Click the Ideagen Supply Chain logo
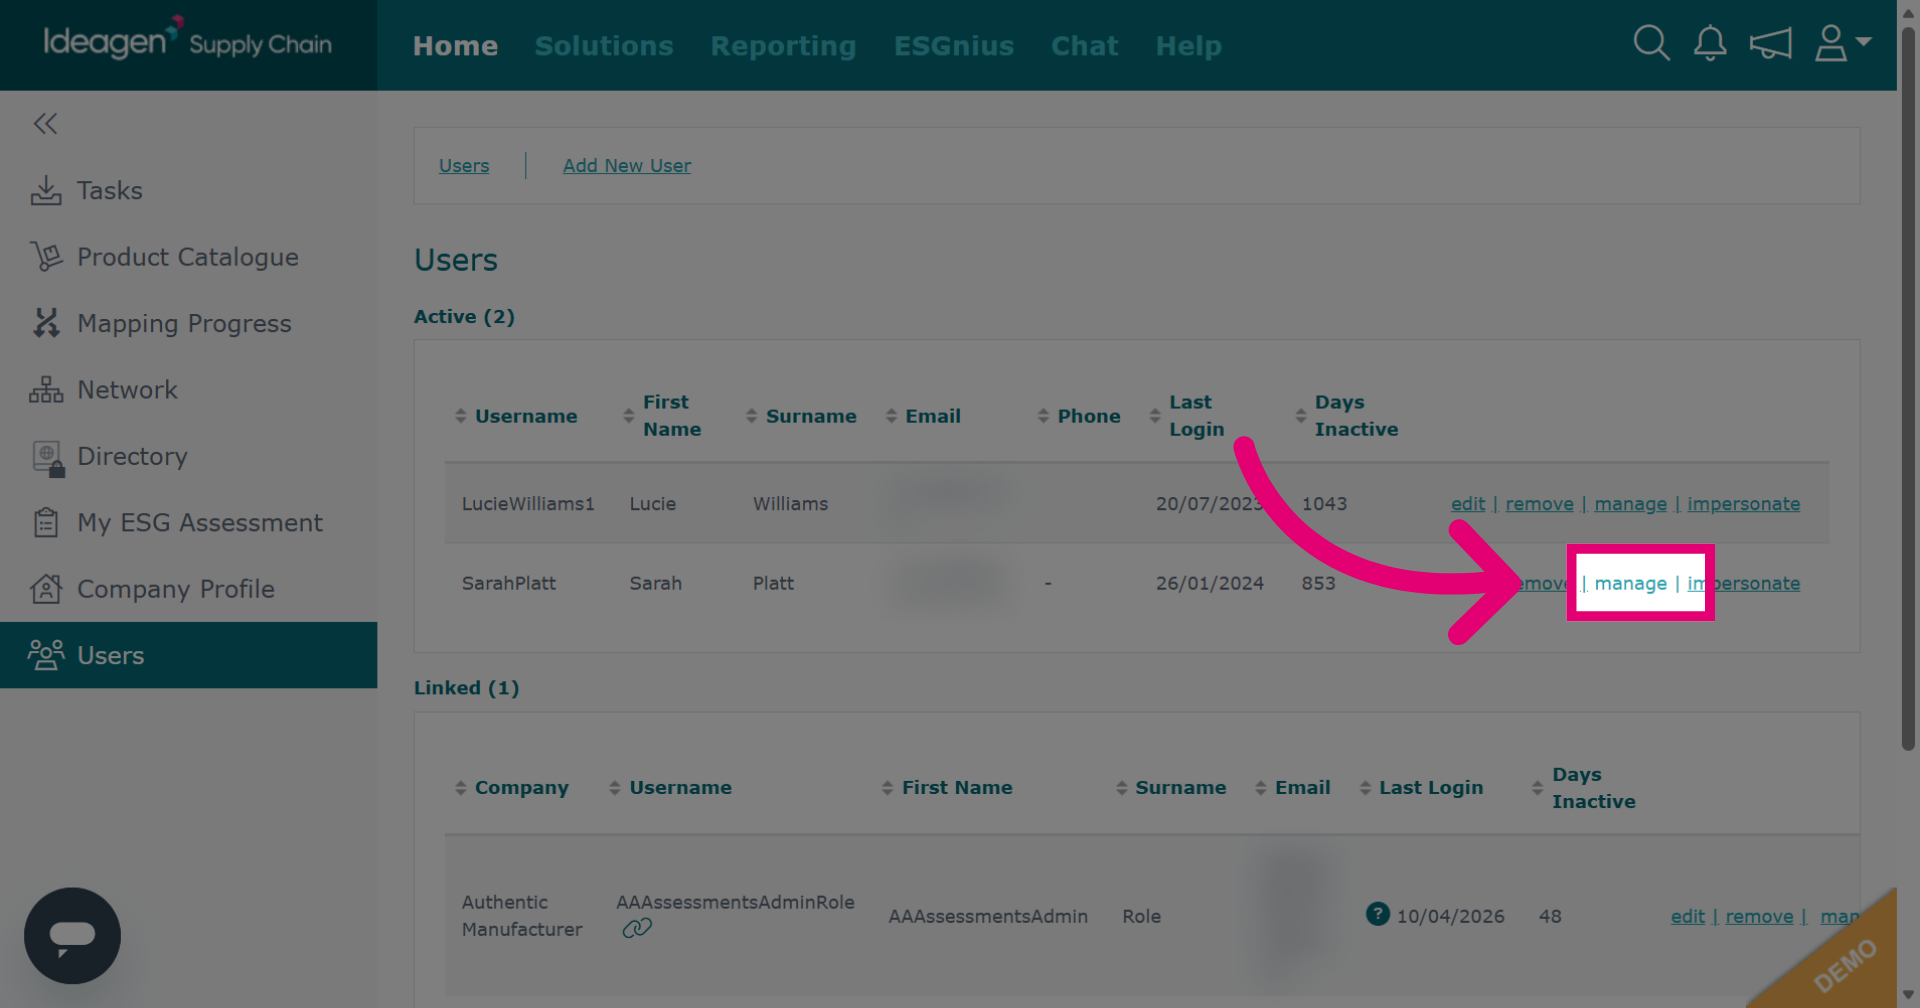The image size is (1920, 1008). pos(187,40)
